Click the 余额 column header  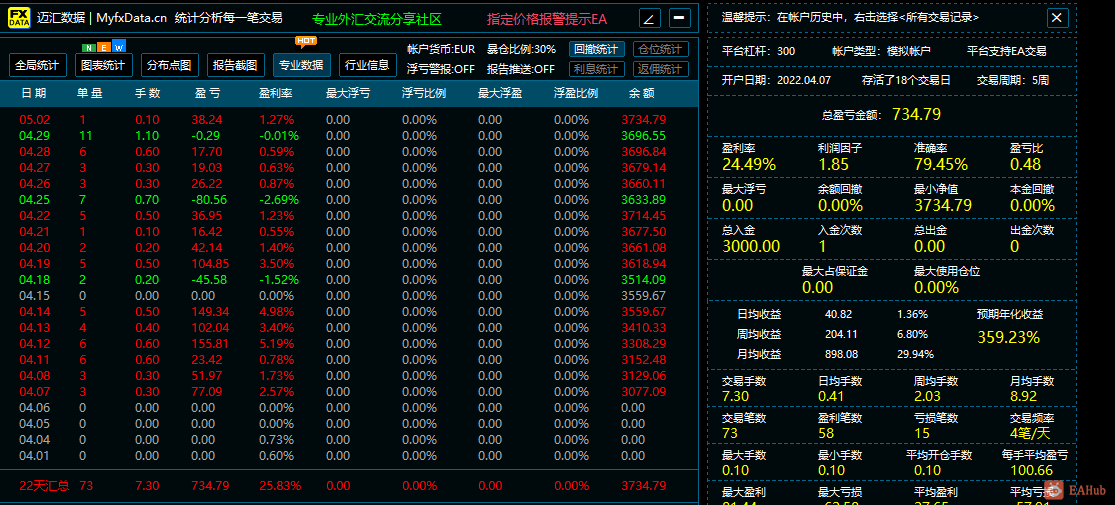(x=641, y=93)
